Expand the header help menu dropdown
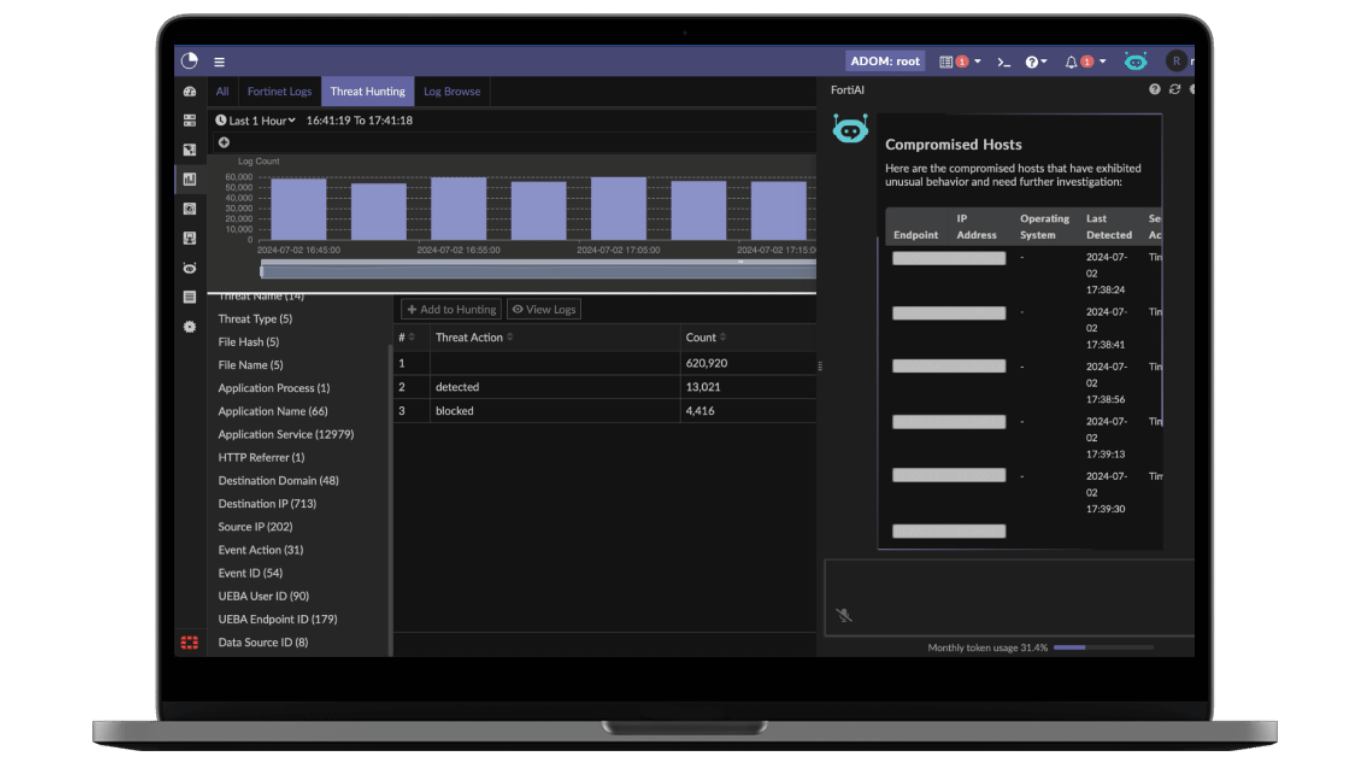1368x768 pixels. (1036, 62)
